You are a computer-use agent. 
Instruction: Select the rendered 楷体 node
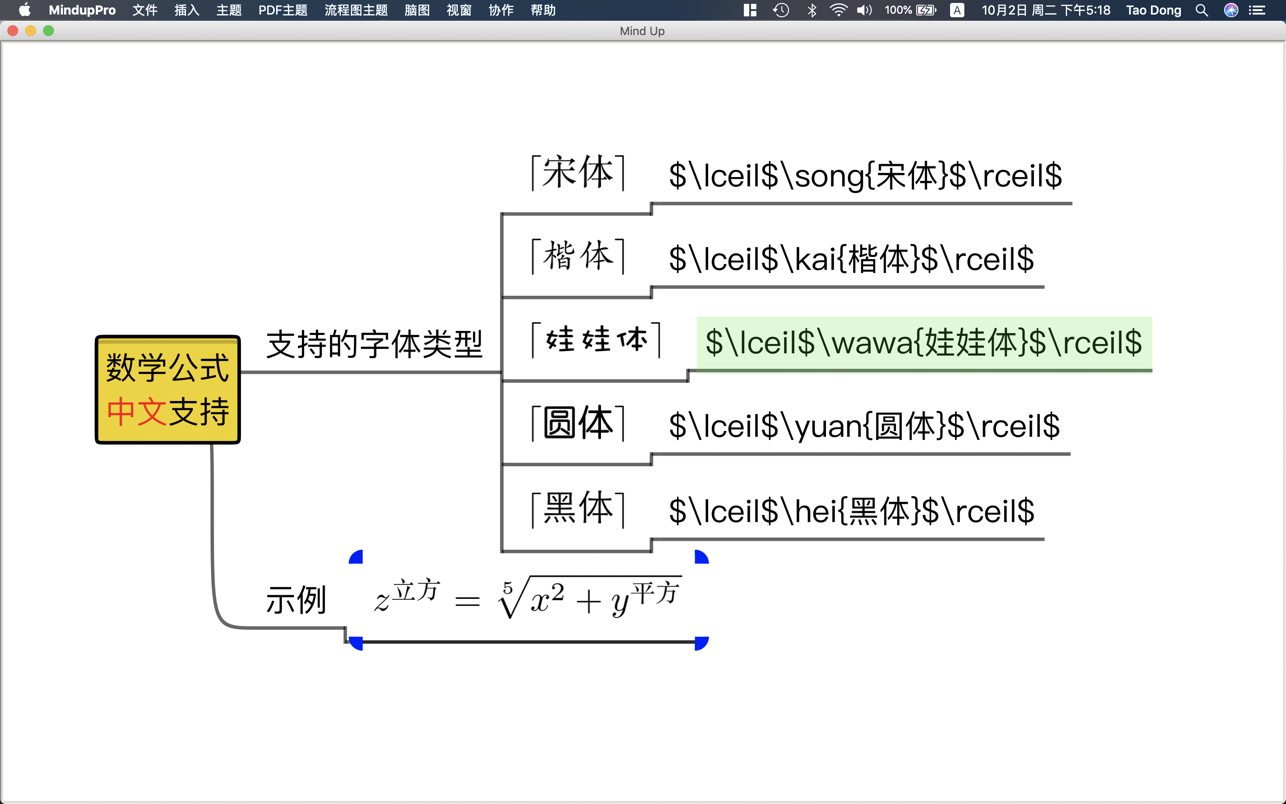(578, 256)
